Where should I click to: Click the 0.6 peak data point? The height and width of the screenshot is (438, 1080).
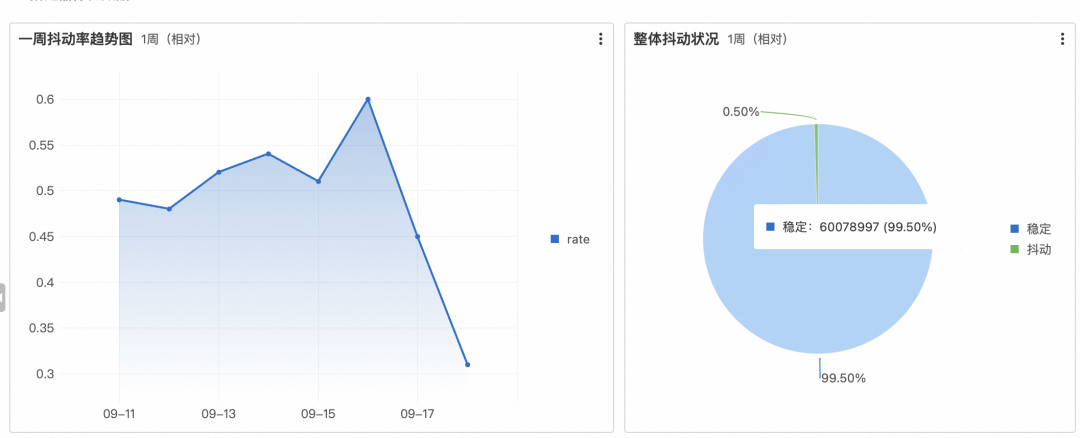click(x=368, y=99)
